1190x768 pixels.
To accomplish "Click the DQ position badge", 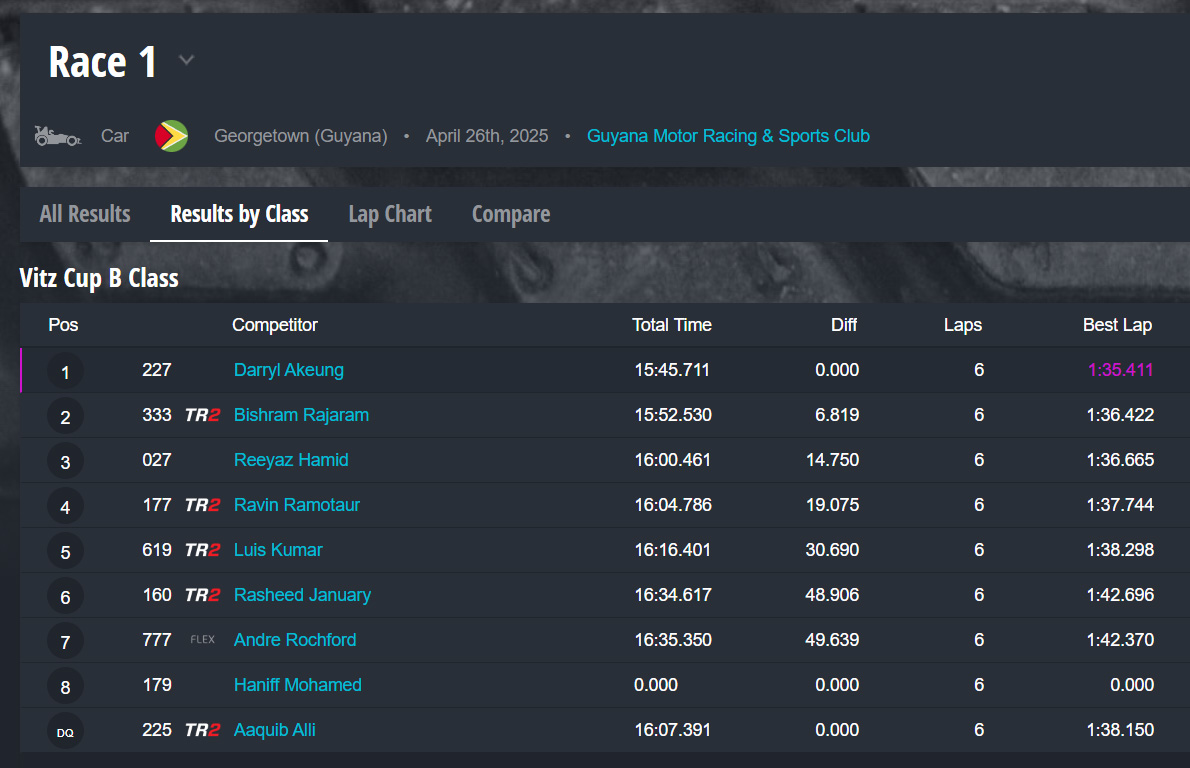I will (65, 732).
